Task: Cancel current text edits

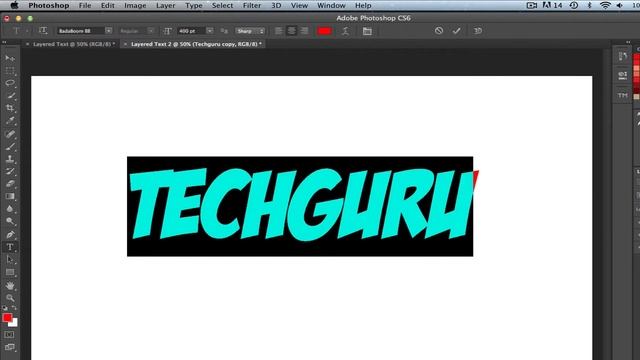Action: 439,31
